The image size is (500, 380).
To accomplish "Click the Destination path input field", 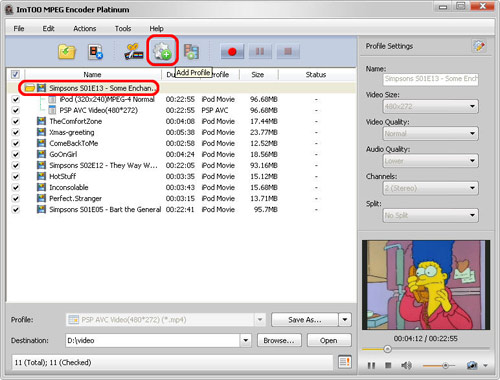I will (153, 340).
